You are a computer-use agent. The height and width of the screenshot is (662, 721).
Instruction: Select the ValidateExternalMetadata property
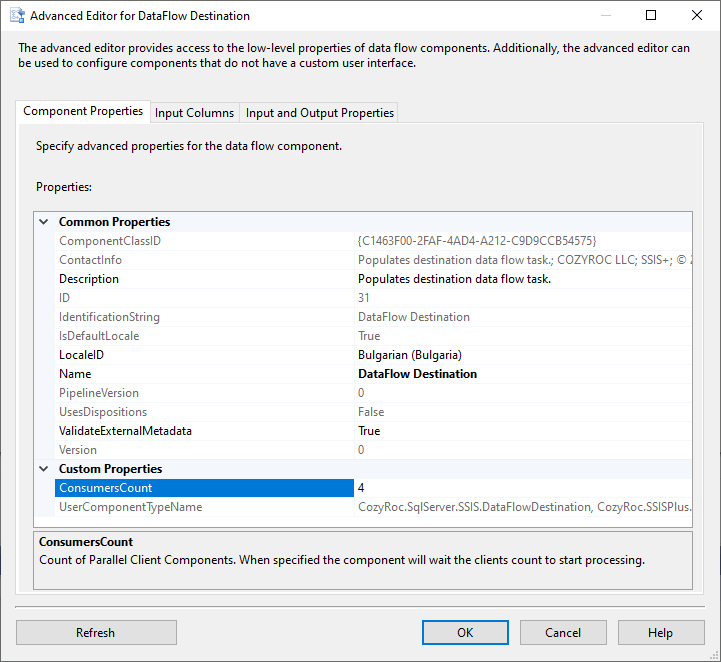[x=125, y=431]
